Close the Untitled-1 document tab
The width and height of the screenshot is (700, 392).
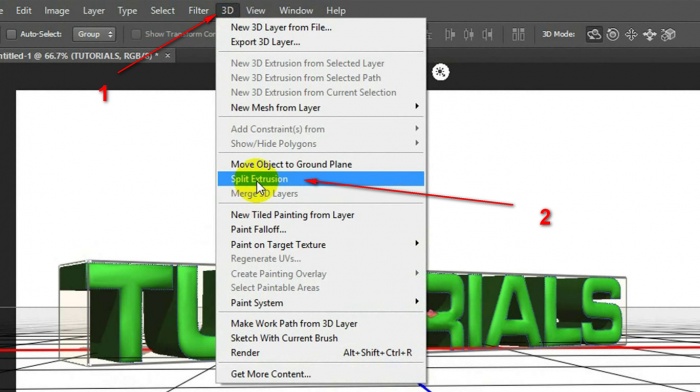coord(167,56)
